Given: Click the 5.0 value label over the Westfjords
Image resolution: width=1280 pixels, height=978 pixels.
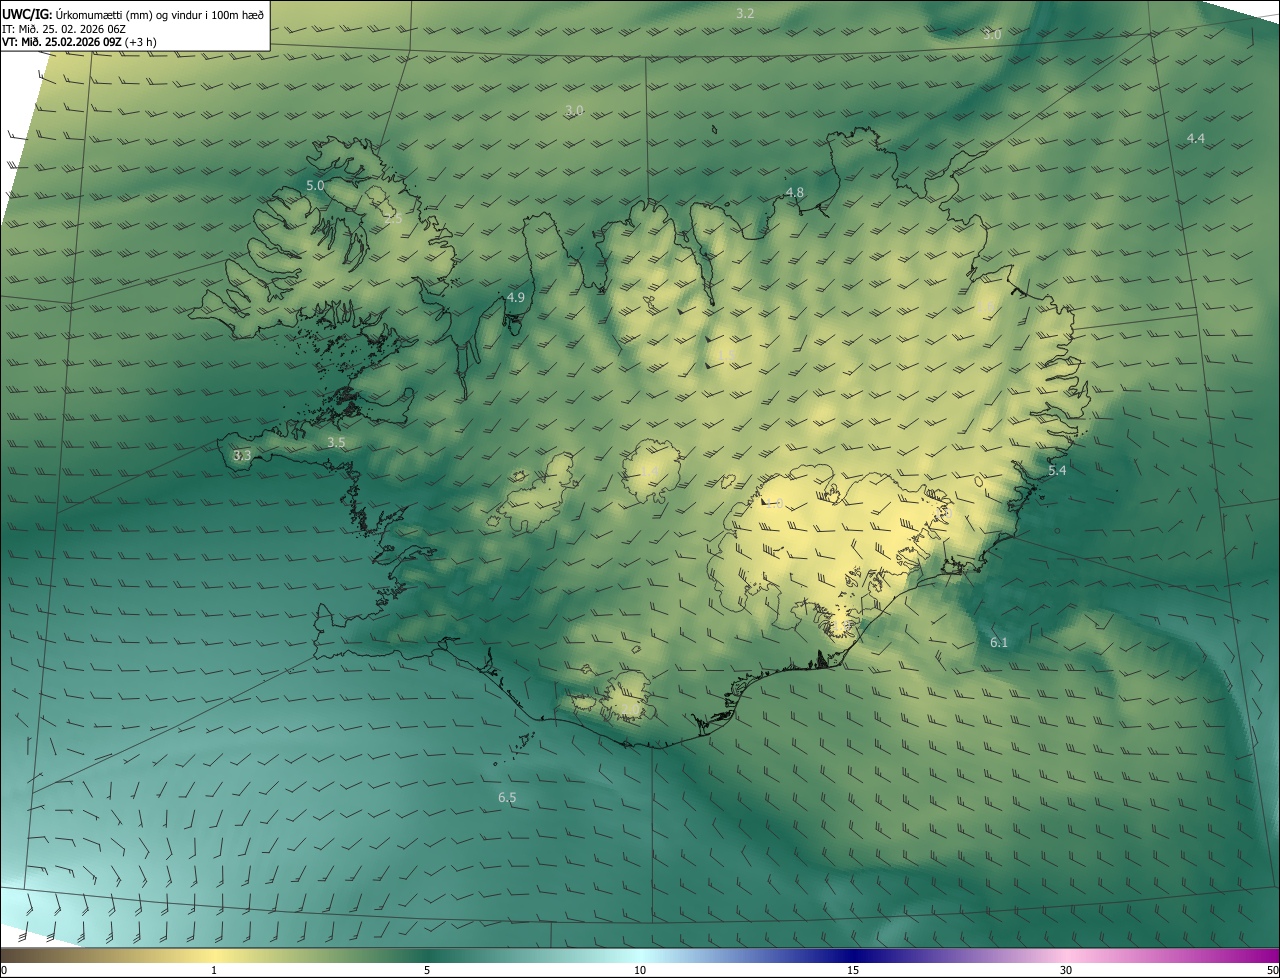Looking at the screenshot, I should click(x=315, y=186).
